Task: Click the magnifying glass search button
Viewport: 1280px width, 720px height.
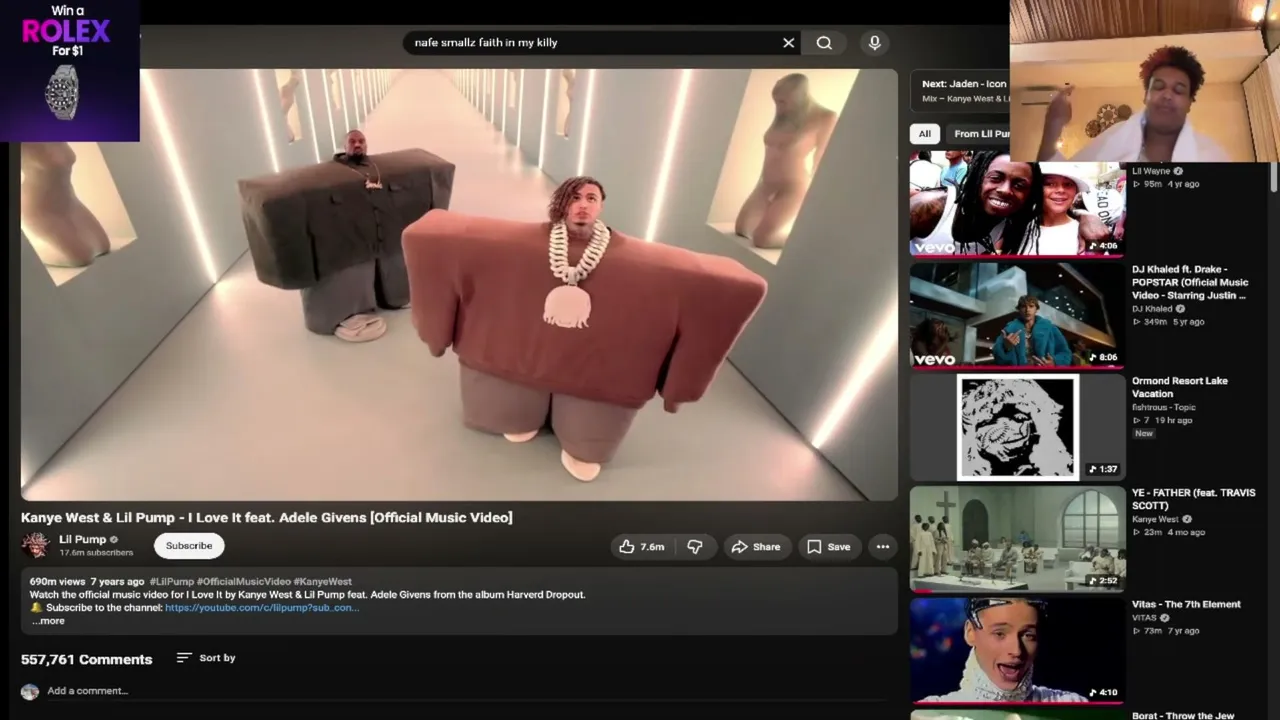Action: click(824, 43)
